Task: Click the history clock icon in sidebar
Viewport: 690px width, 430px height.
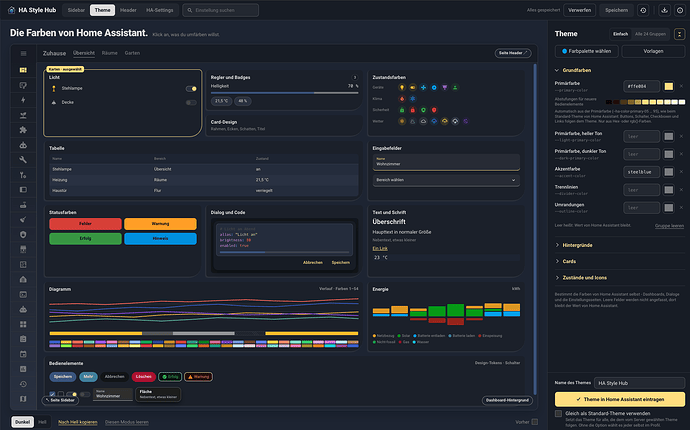Action: pyautogui.click(x=23, y=384)
